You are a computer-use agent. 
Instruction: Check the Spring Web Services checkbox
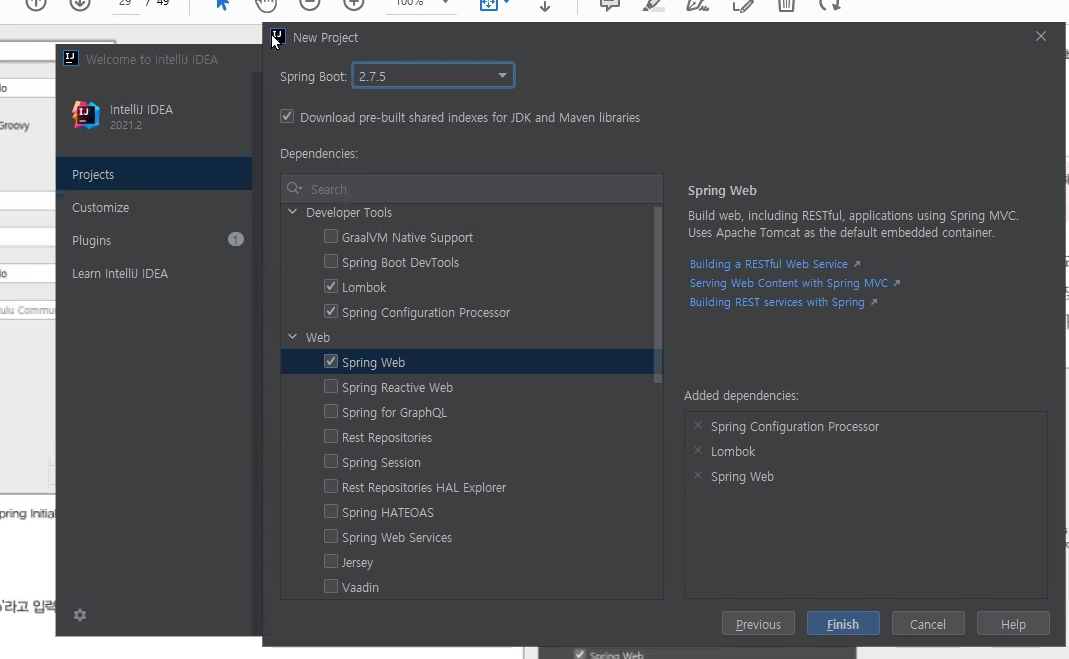tap(331, 536)
